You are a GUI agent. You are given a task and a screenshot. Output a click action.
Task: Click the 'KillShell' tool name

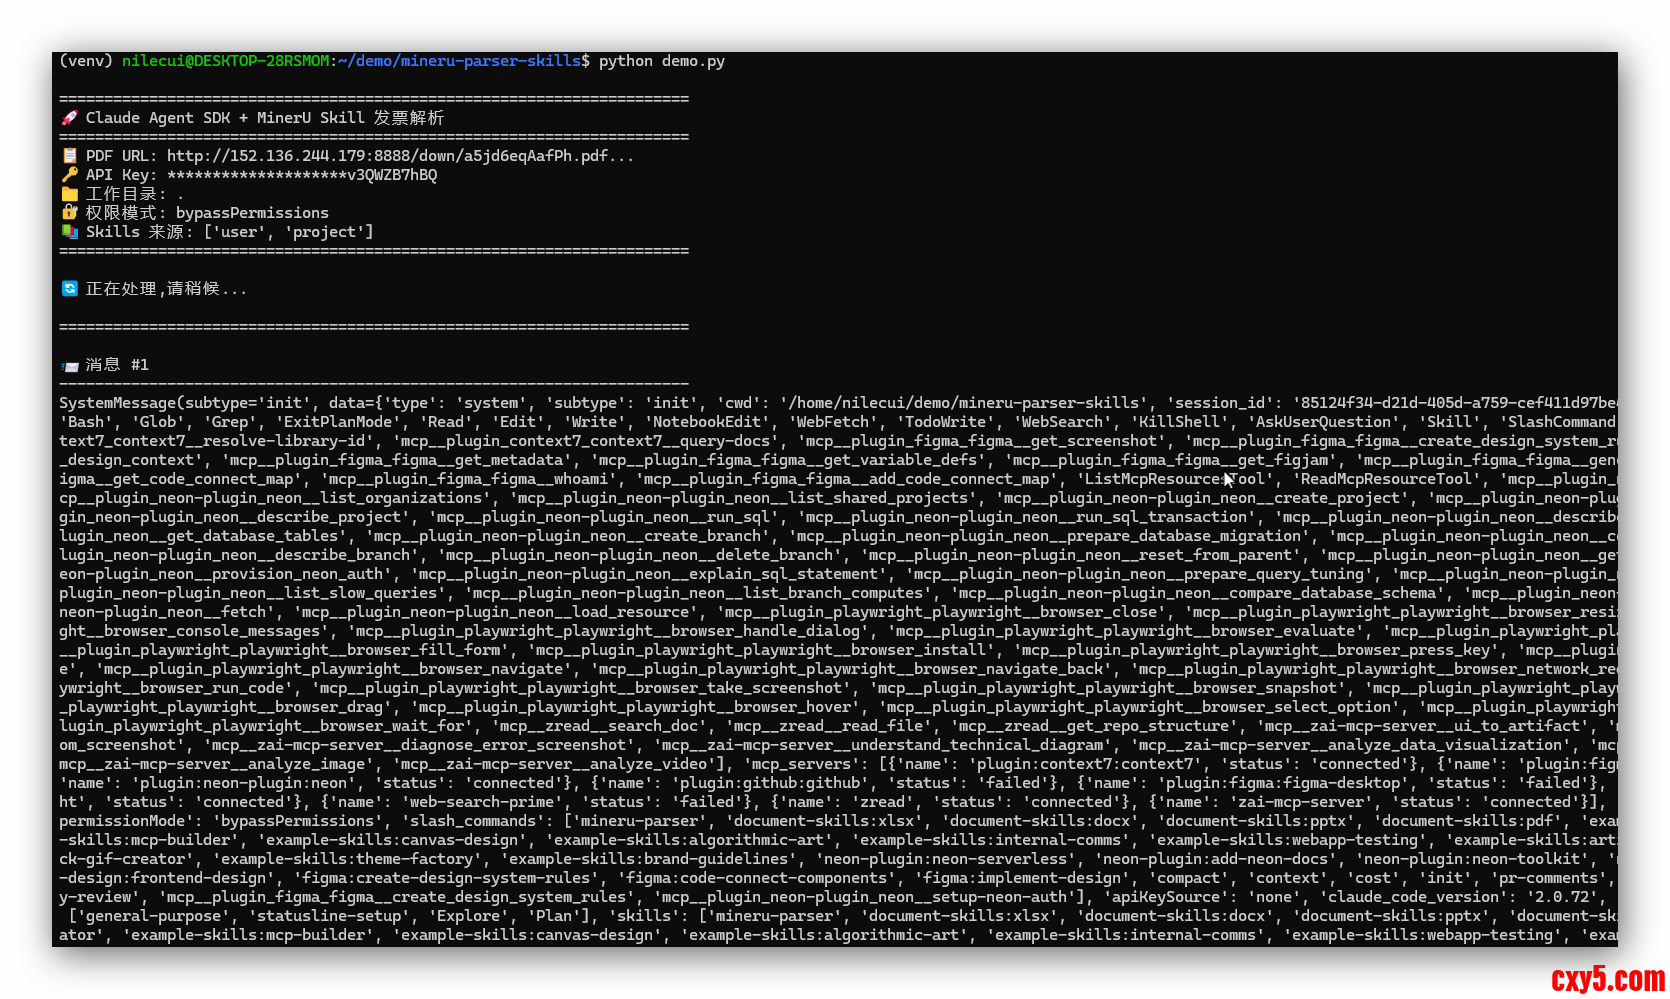(x=1180, y=422)
